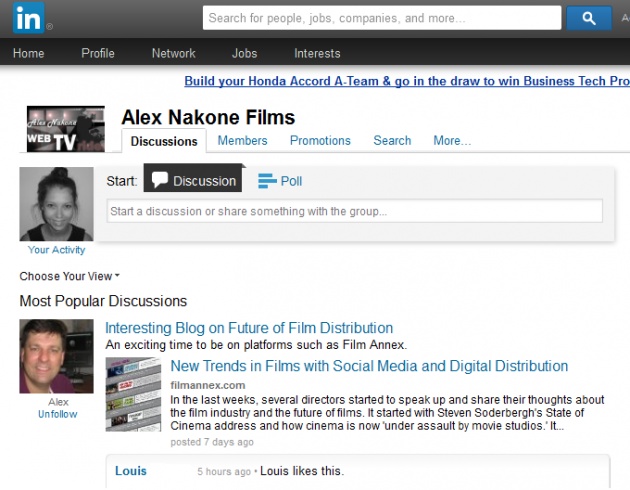Focus the search for people, jobs, companies field
The image size is (630, 490).
coord(382,18)
